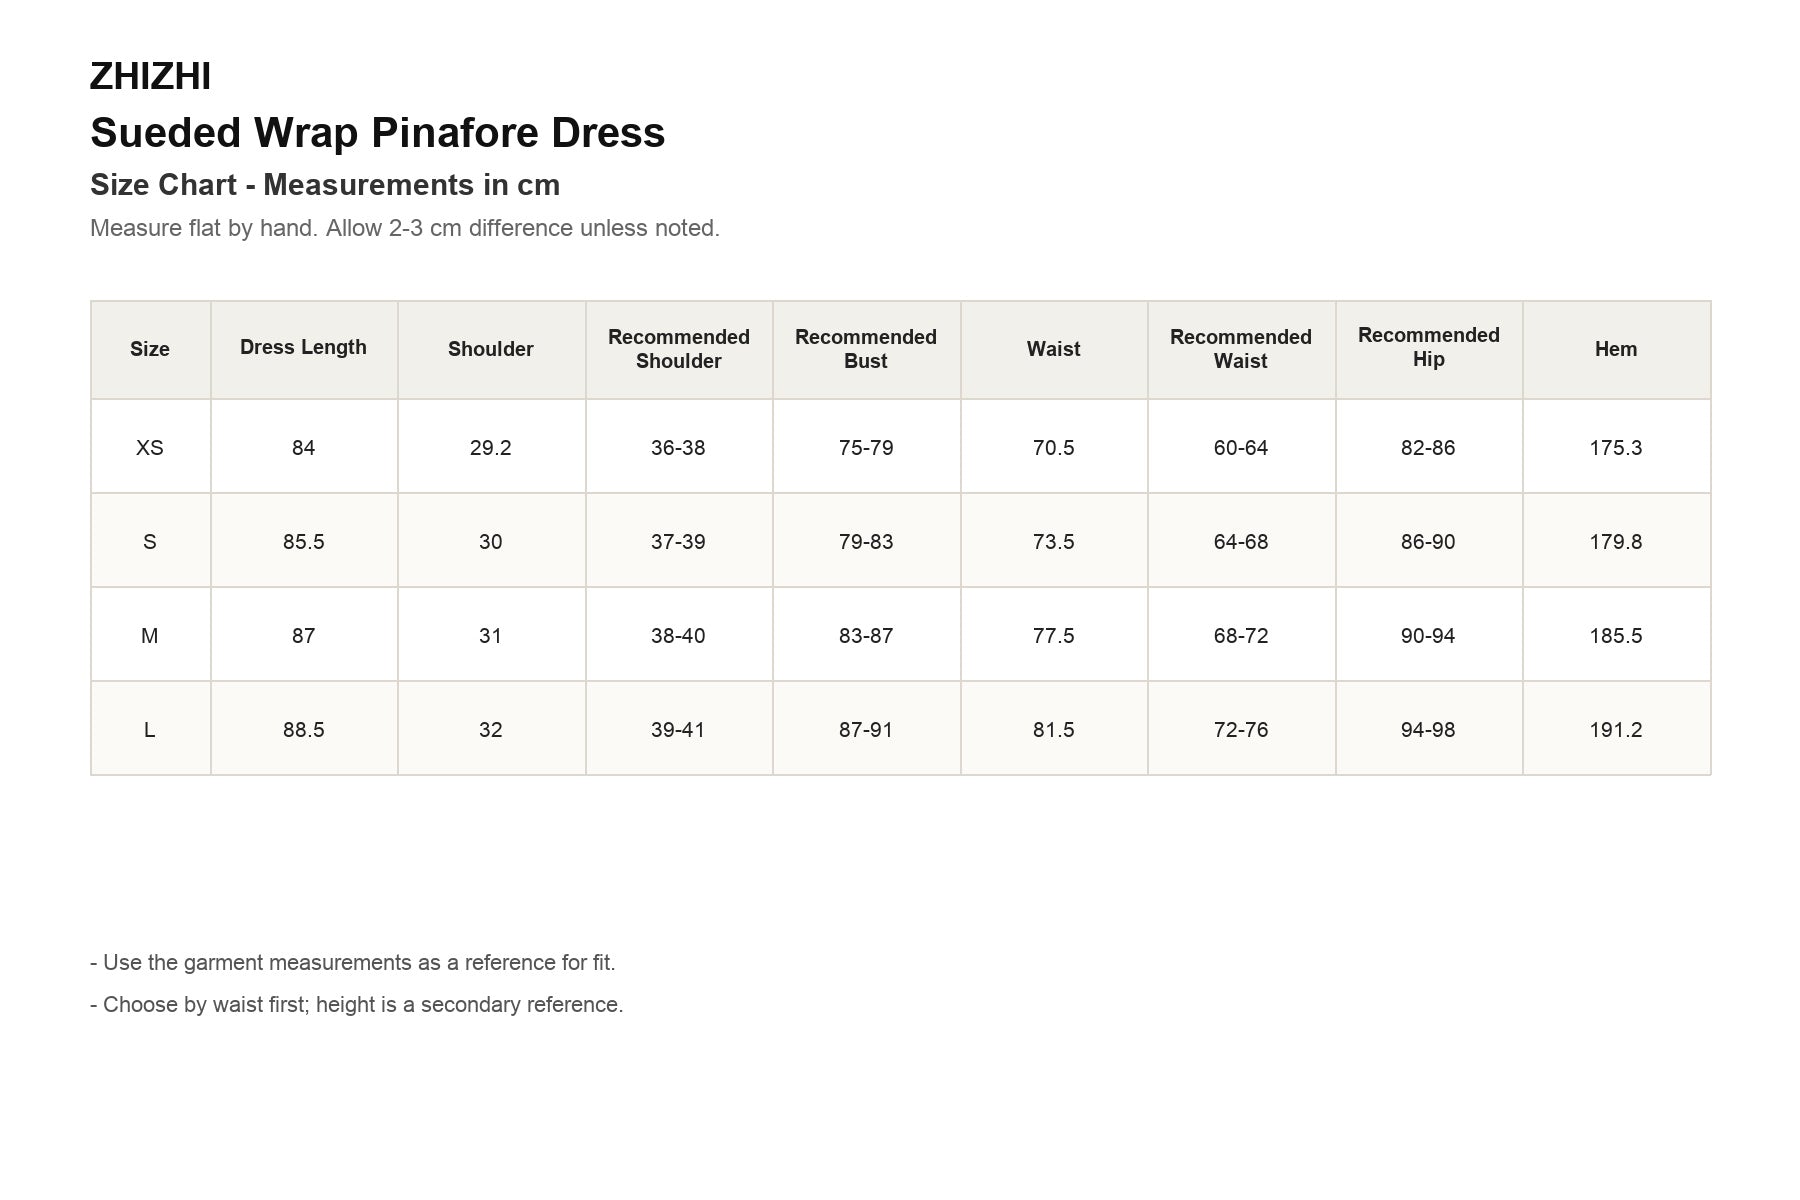Image resolution: width=1800 pixels, height=1200 pixels.
Task: Click the recommended hip cell 94-98
Action: pyautogui.click(x=1428, y=729)
